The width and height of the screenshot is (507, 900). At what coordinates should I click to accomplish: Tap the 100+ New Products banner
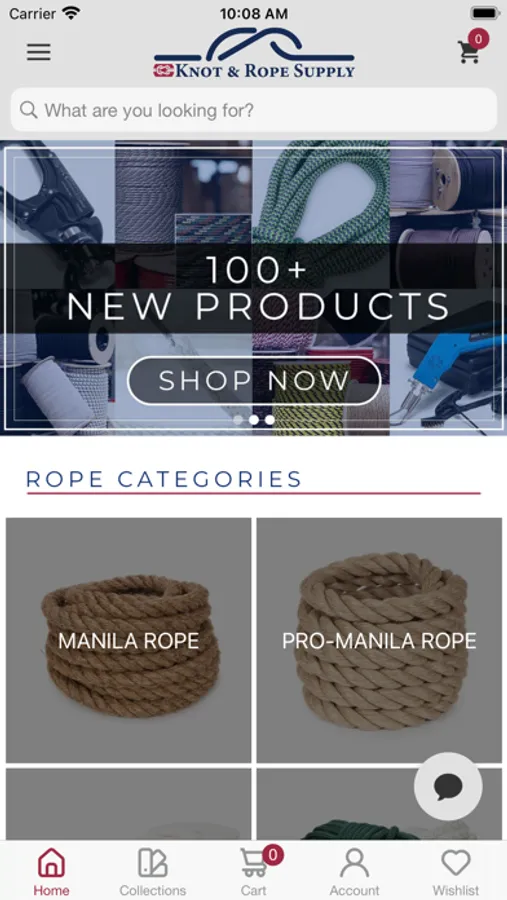pyautogui.click(x=254, y=288)
